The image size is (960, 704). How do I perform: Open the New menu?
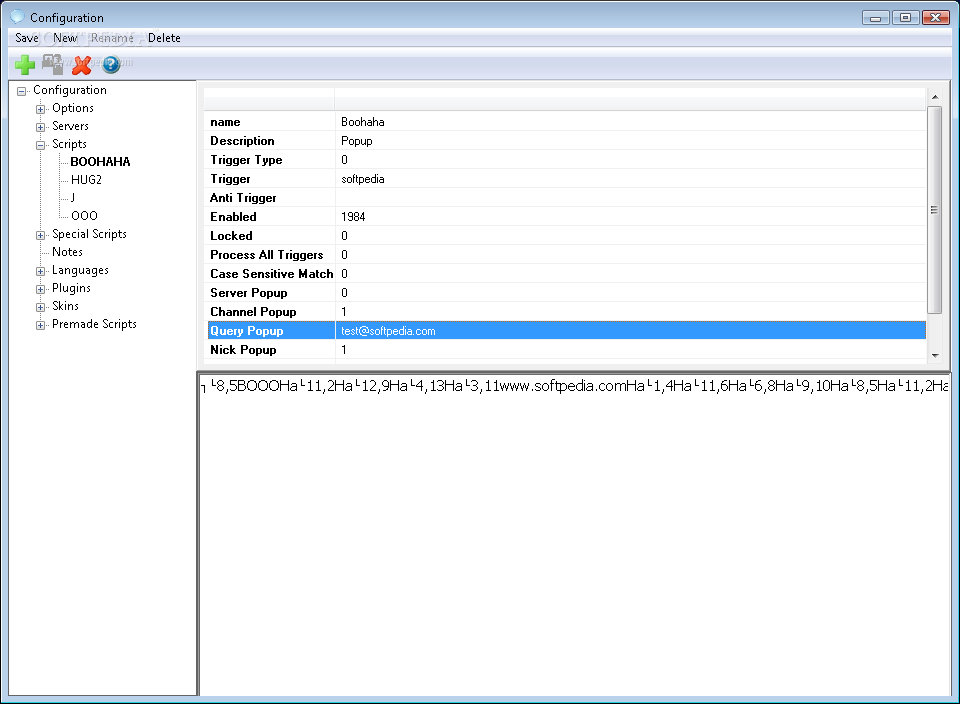(x=65, y=38)
